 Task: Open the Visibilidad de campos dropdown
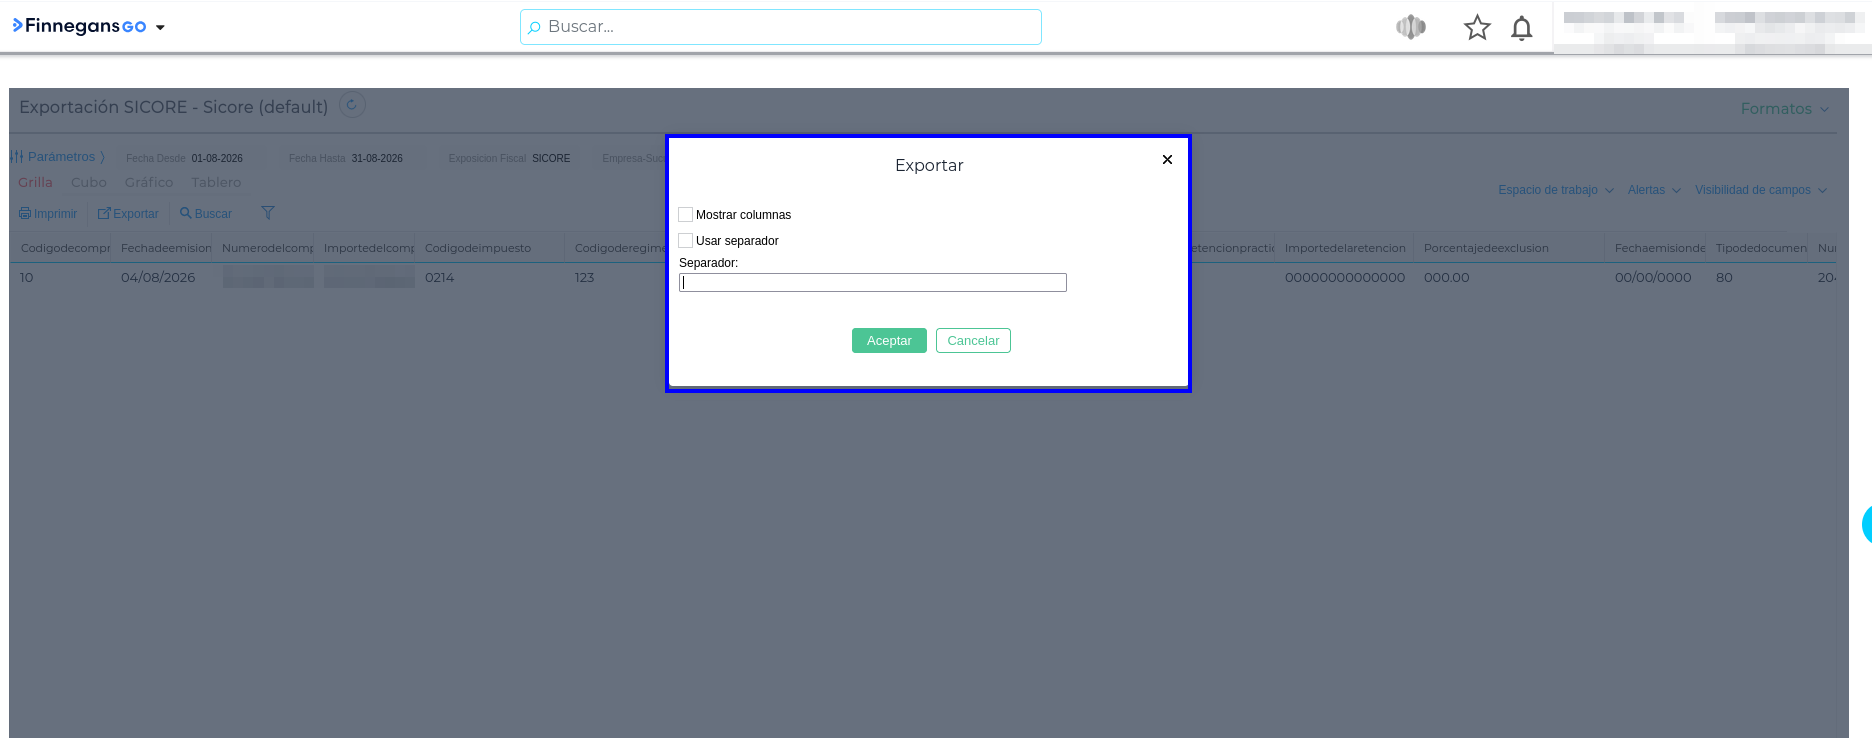tap(1761, 190)
